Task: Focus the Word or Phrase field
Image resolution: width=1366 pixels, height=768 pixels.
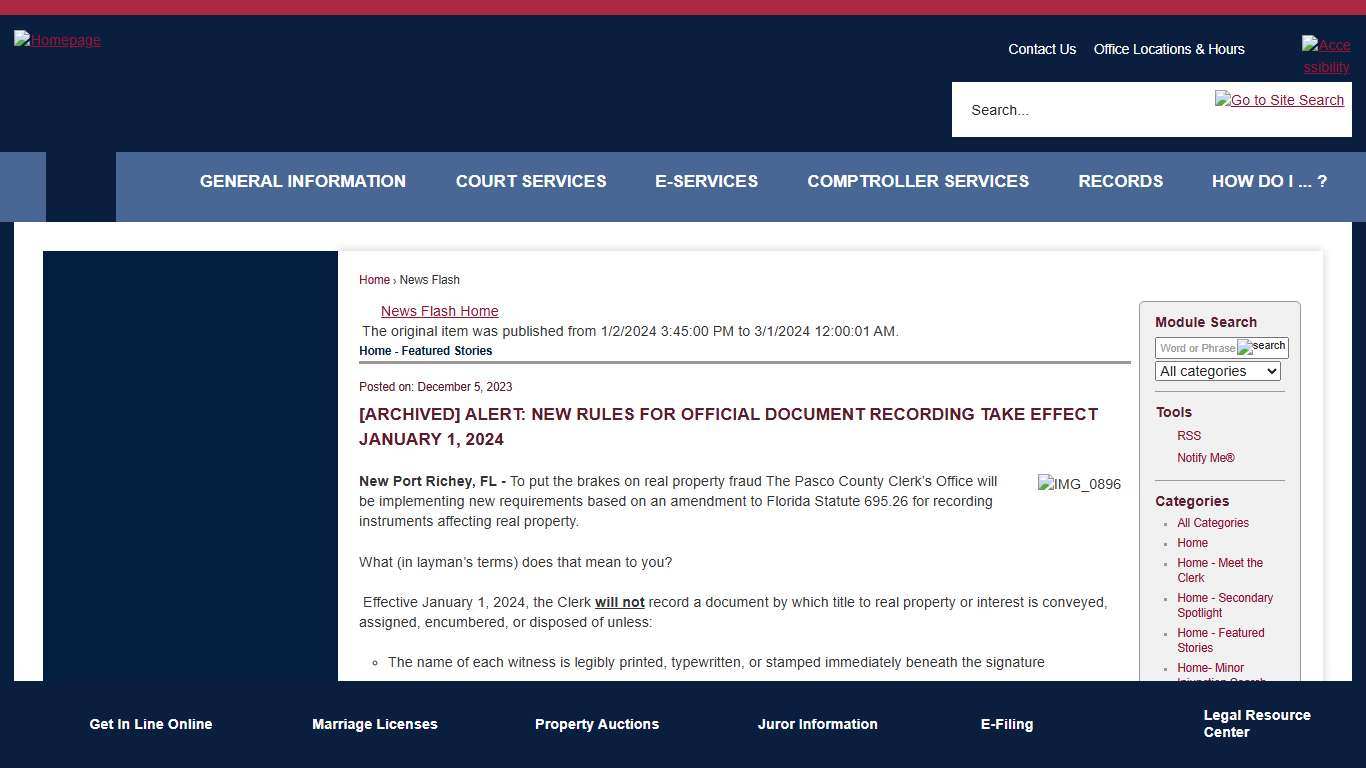Action: (x=1197, y=348)
